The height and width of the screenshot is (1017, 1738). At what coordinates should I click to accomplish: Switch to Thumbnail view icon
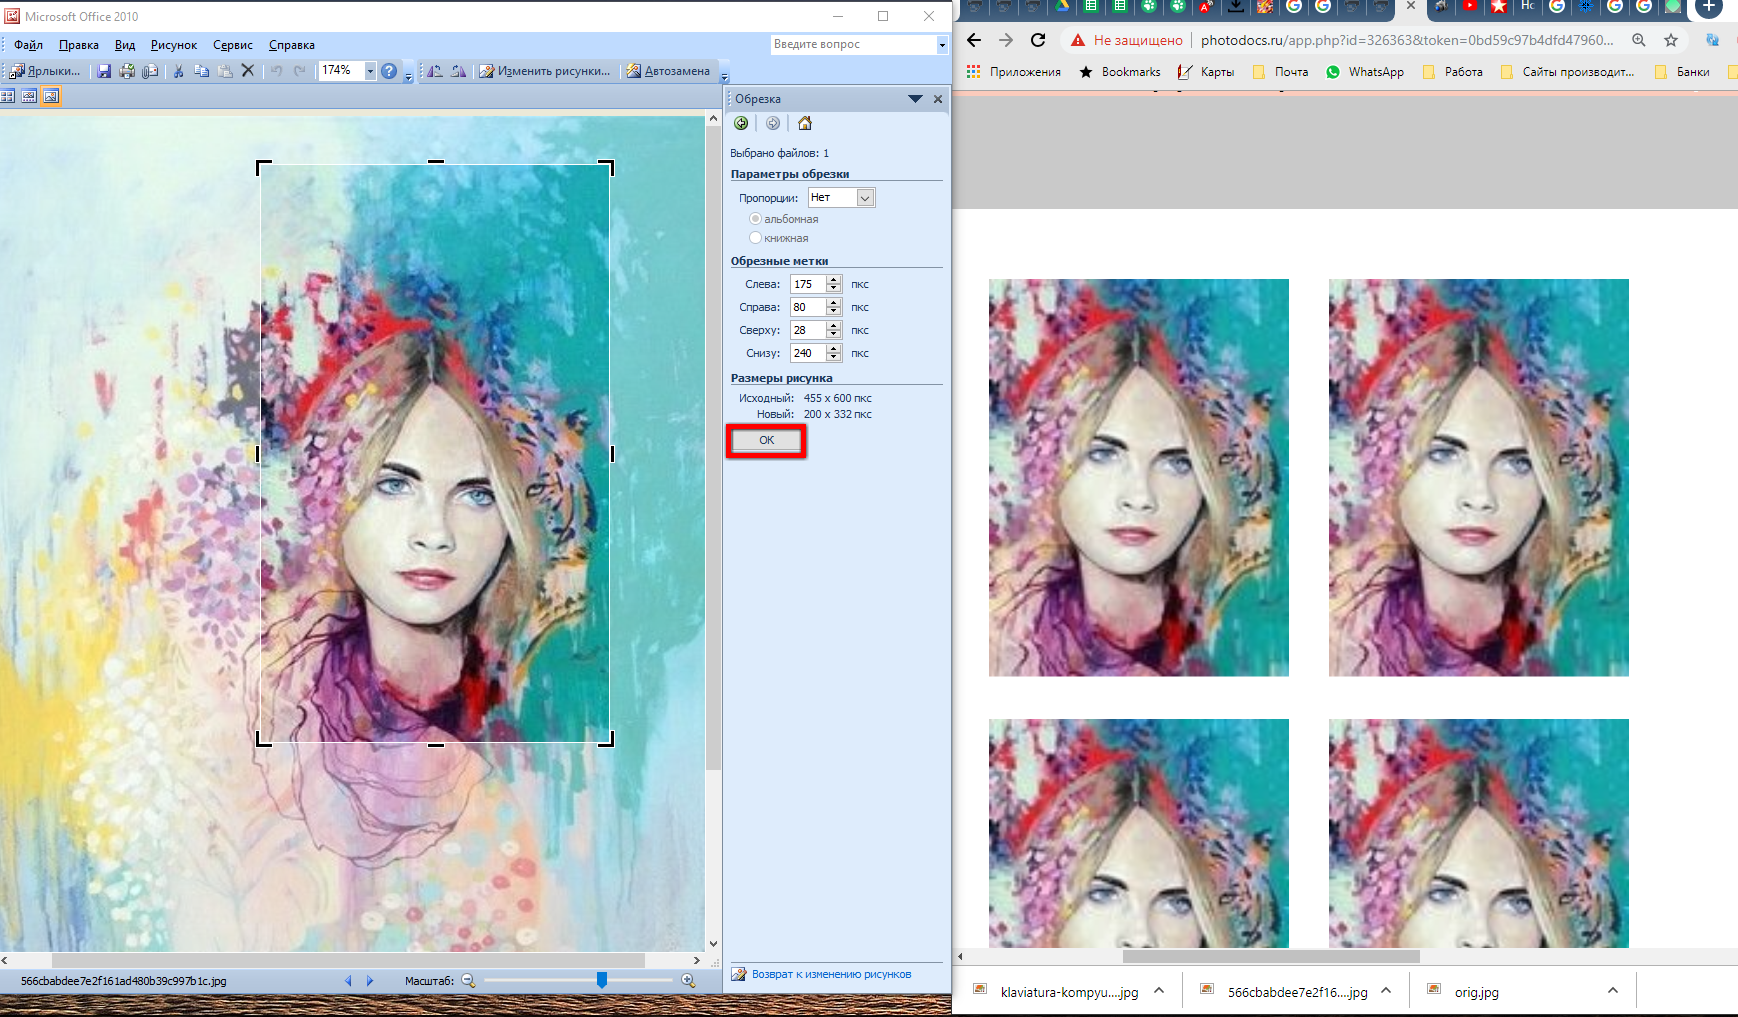click(8, 96)
